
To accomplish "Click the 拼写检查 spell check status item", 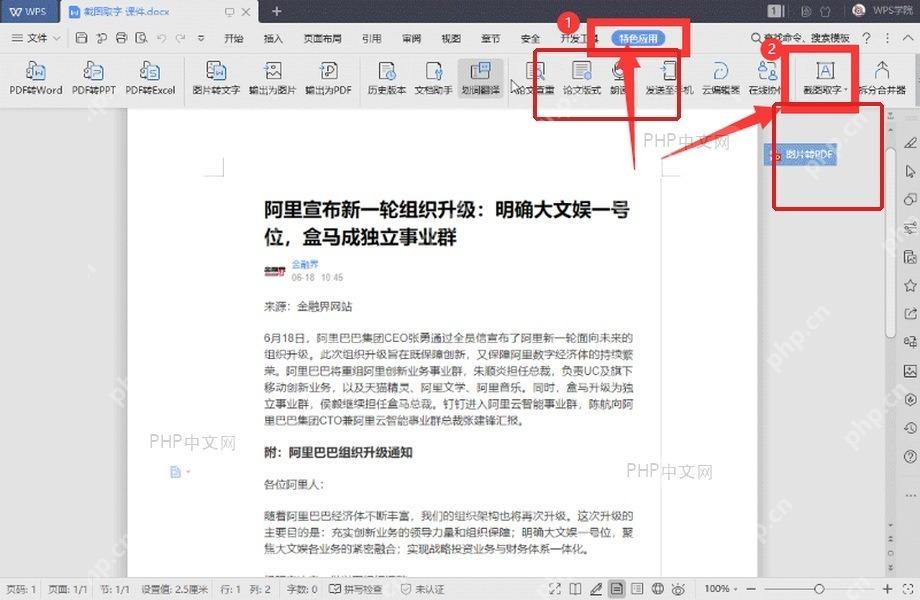I will point(356,589).
